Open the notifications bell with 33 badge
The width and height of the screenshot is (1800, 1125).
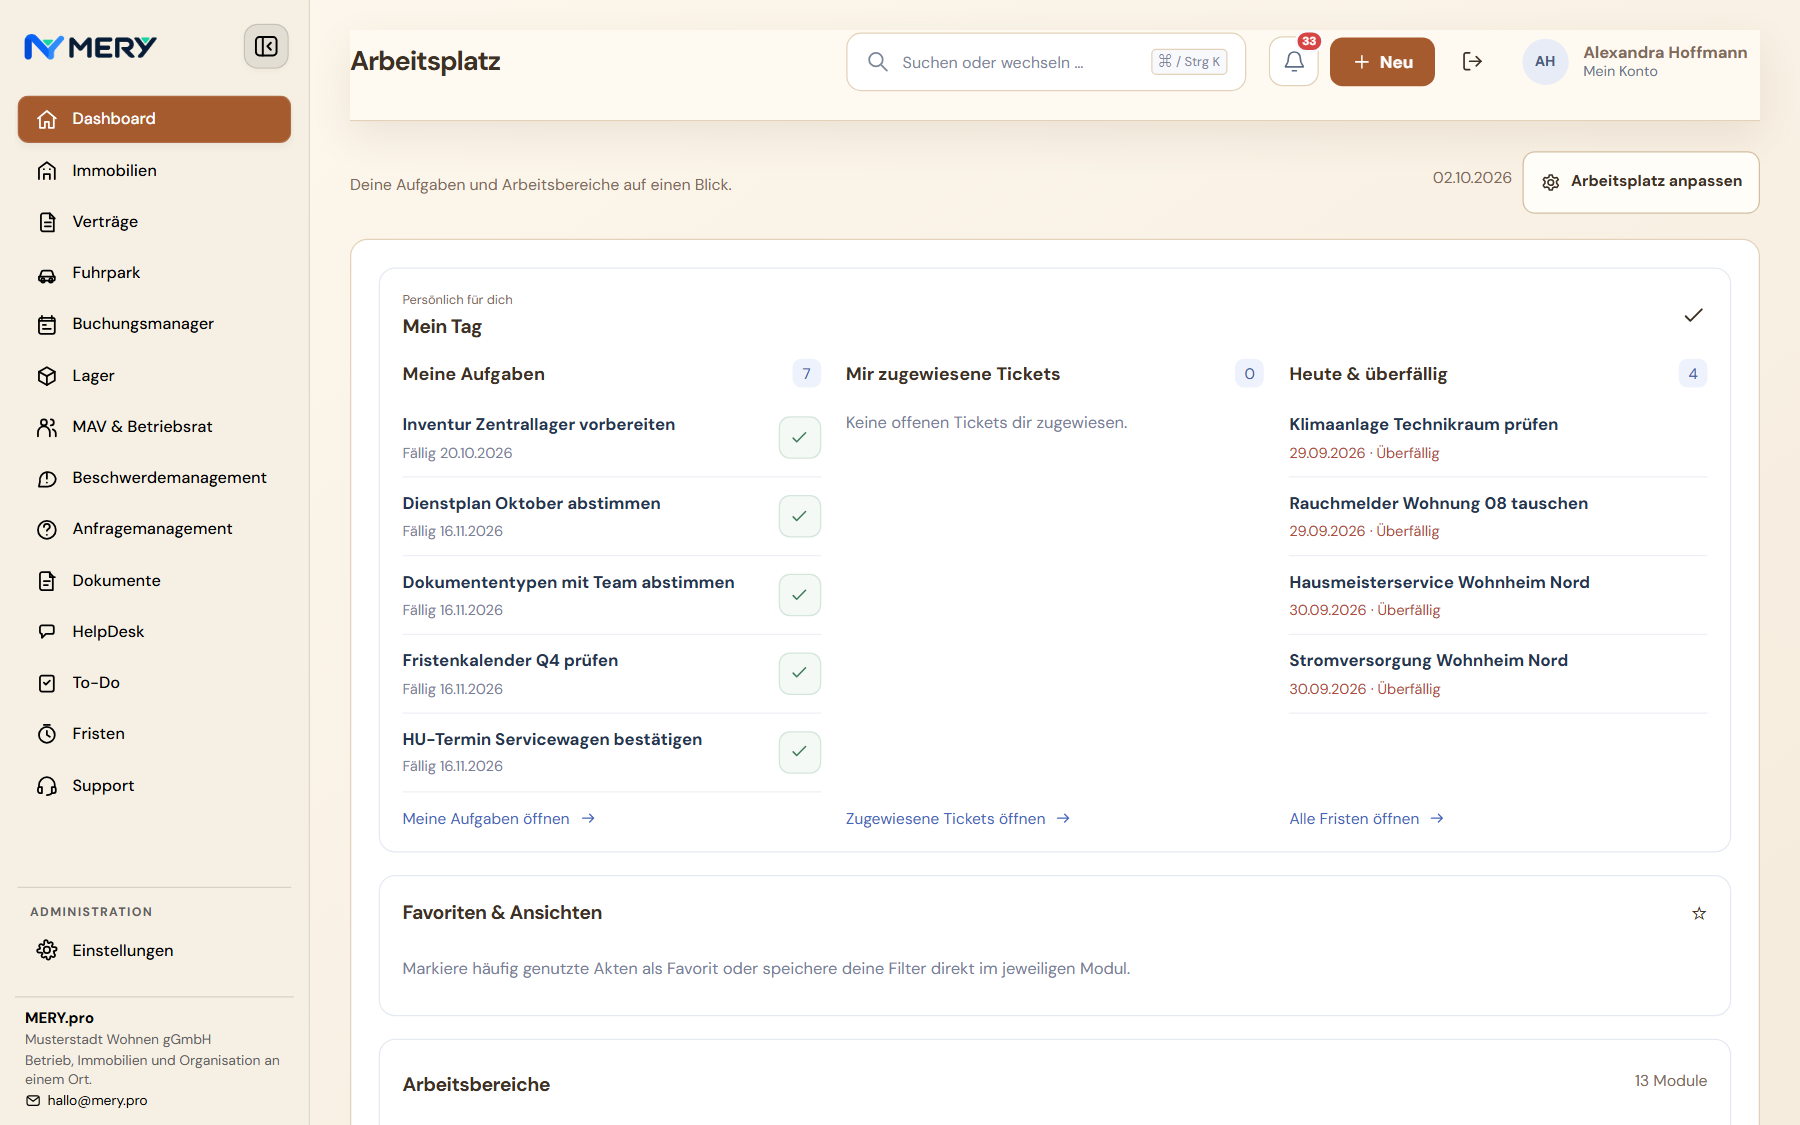point(1294,61)
